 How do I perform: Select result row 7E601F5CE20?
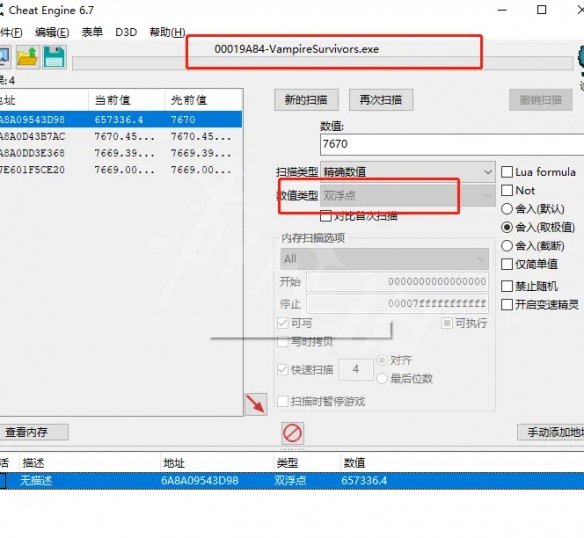click(x=121, y=170)
